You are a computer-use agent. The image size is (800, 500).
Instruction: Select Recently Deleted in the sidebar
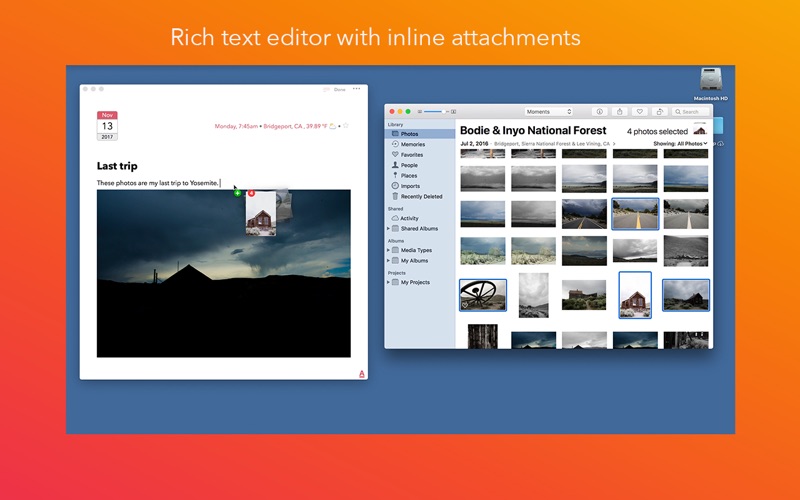click(x=421, y=196)
